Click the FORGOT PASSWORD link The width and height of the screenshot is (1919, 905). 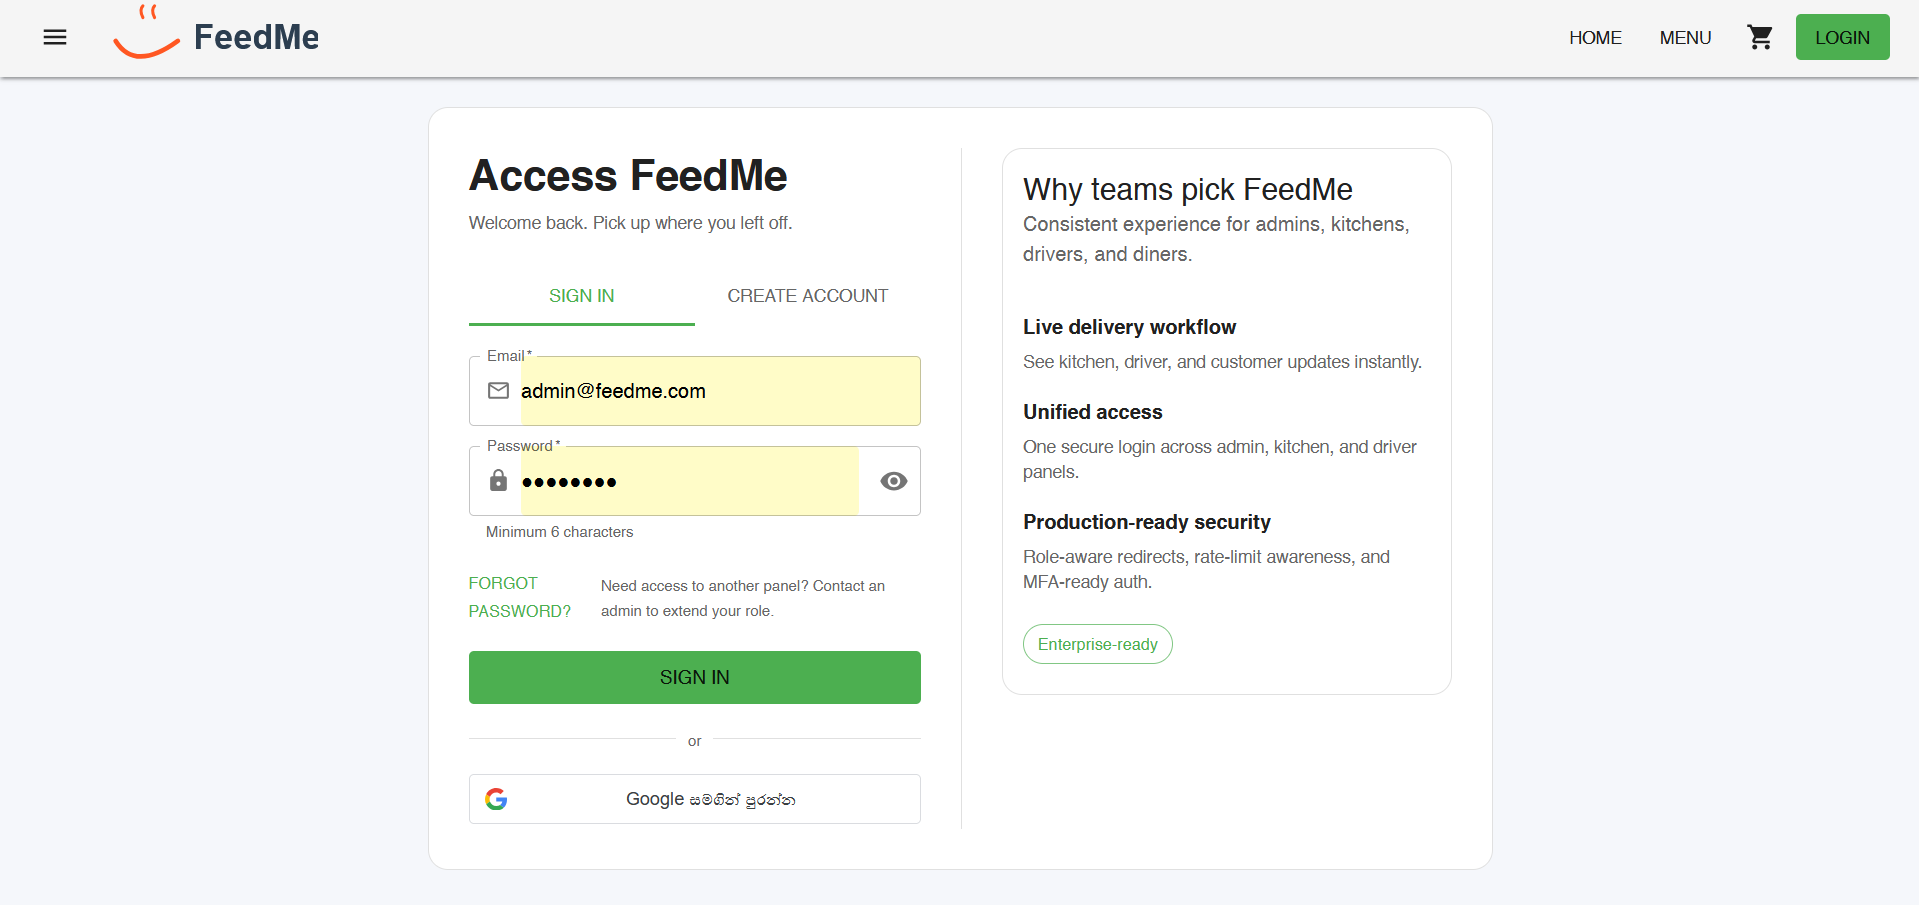point(519,596)
